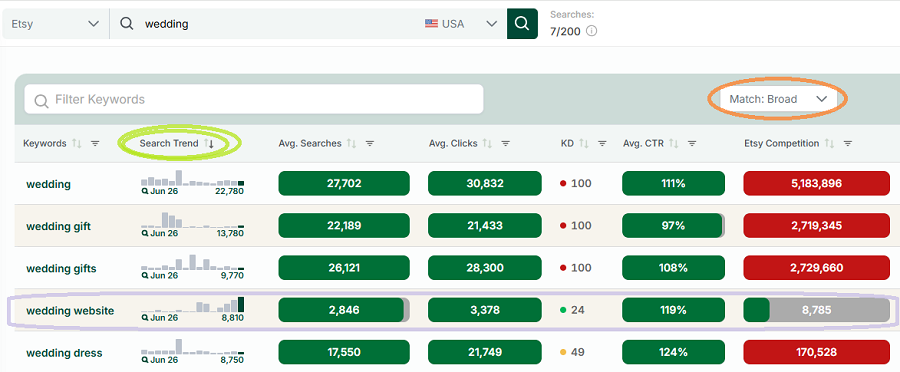Viewport: 900px width, 372px height.
Task: Click the 111% CTR value
Action: click(x=673, y=184)
